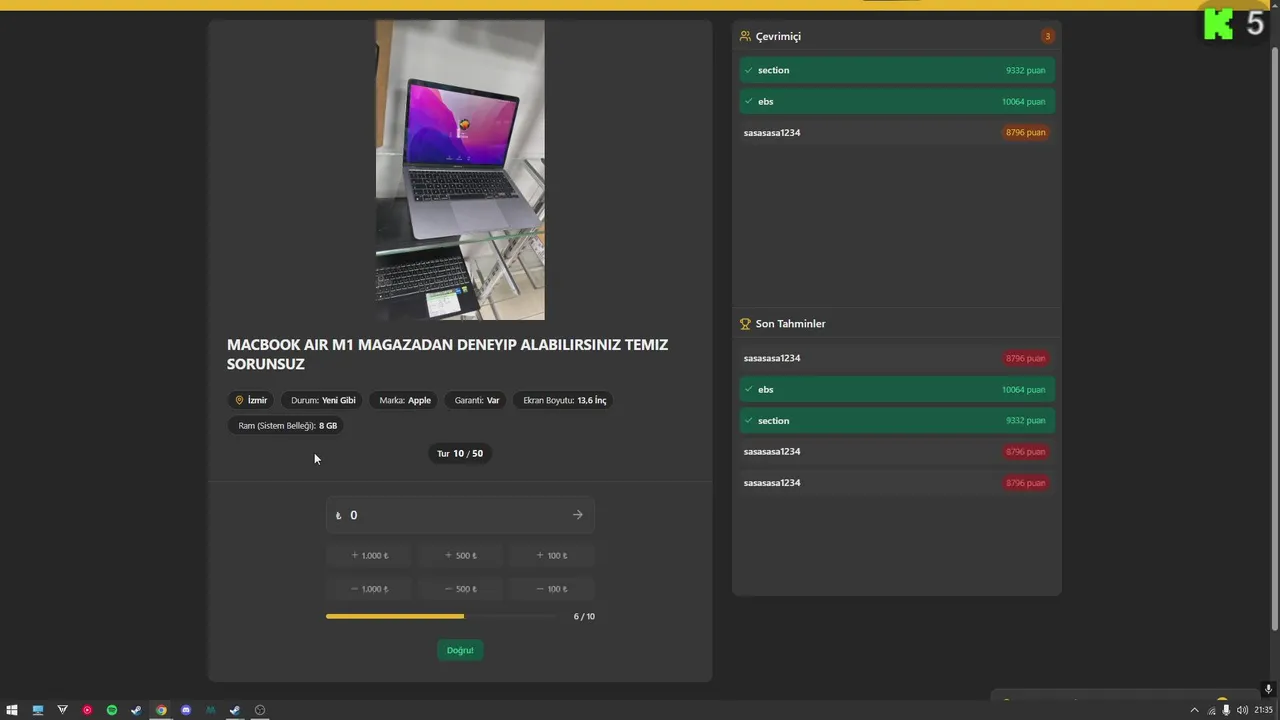Click the Ram (Sistem Belleği): 8 GB tag
This screenshot has width=1280, height=720.
(288, 426)
